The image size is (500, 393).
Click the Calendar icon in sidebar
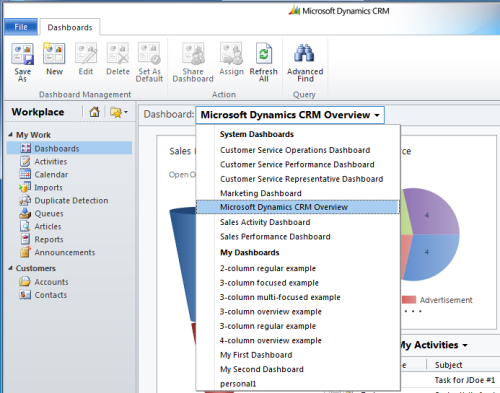click(25, 174)
